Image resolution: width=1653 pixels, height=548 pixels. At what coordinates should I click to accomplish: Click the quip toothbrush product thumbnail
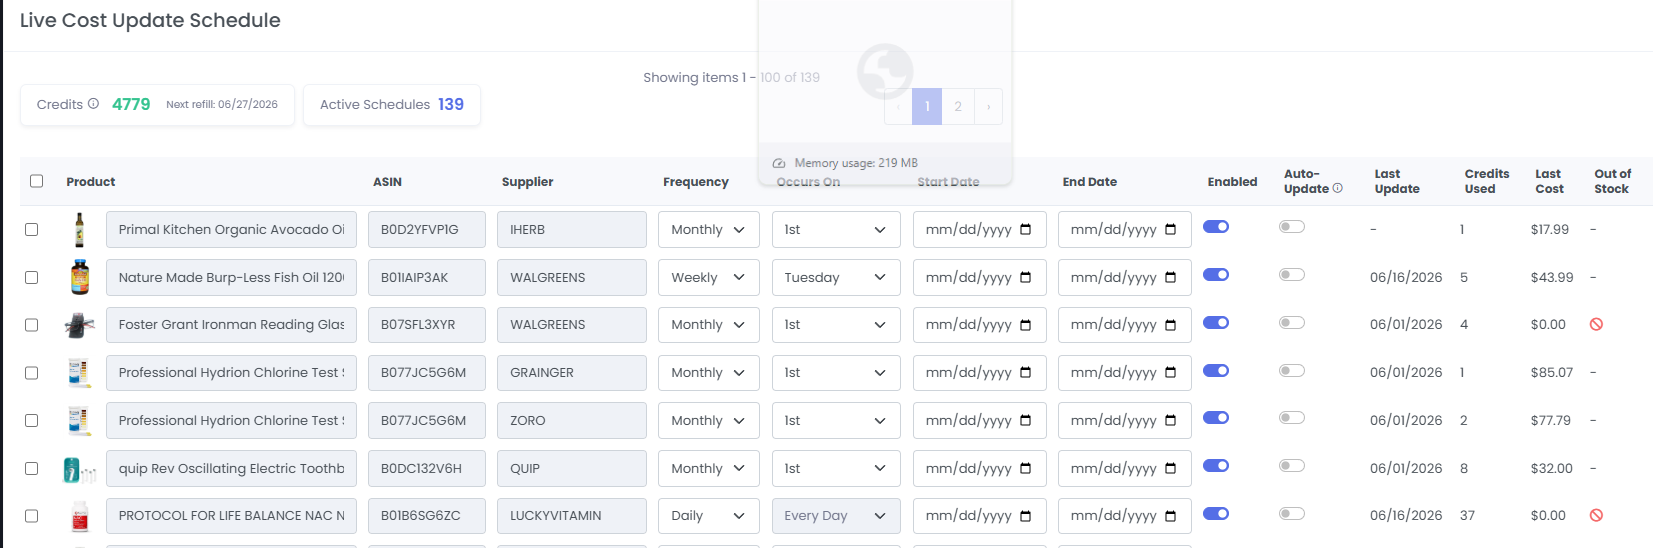tap(80, 469)
